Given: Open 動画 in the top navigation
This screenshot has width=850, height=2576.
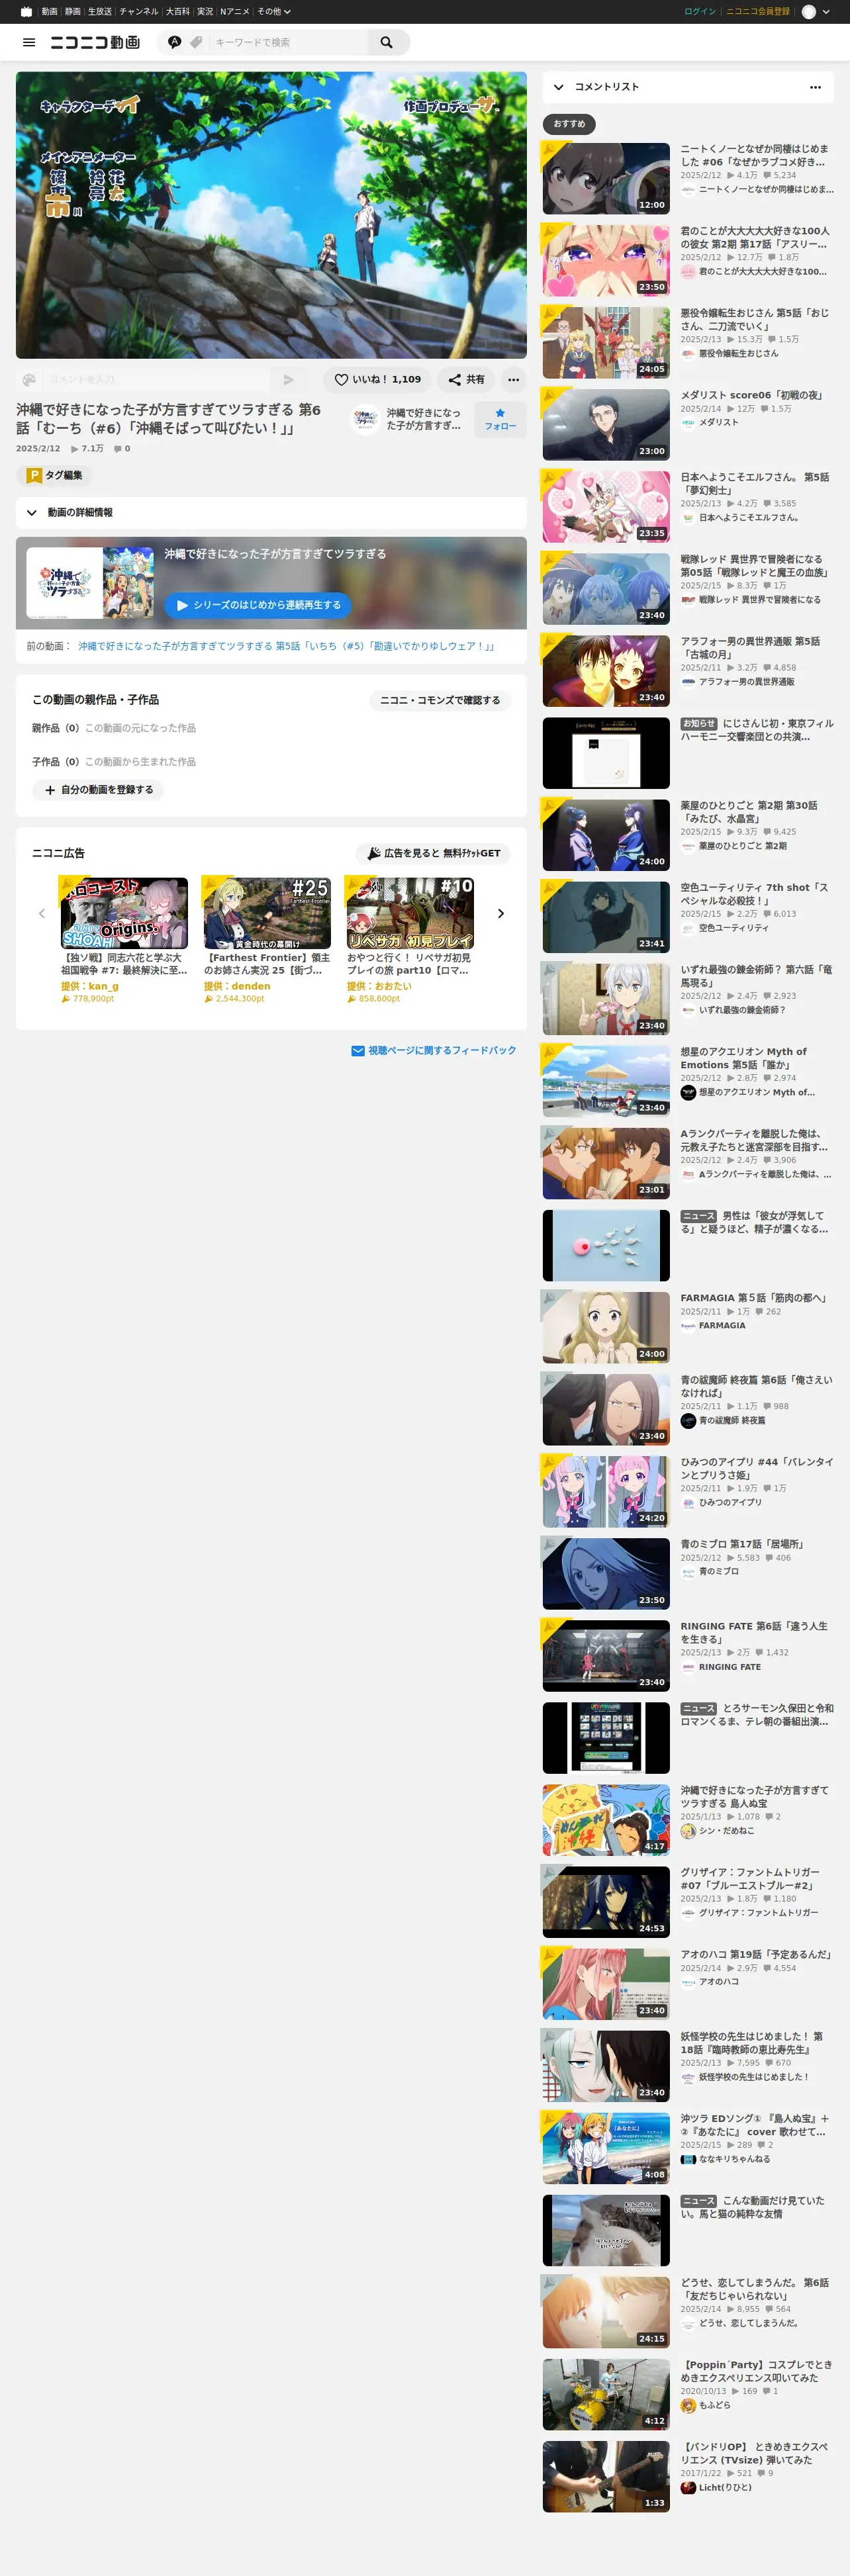Looking at the screenshot, I should click(49, 12).
